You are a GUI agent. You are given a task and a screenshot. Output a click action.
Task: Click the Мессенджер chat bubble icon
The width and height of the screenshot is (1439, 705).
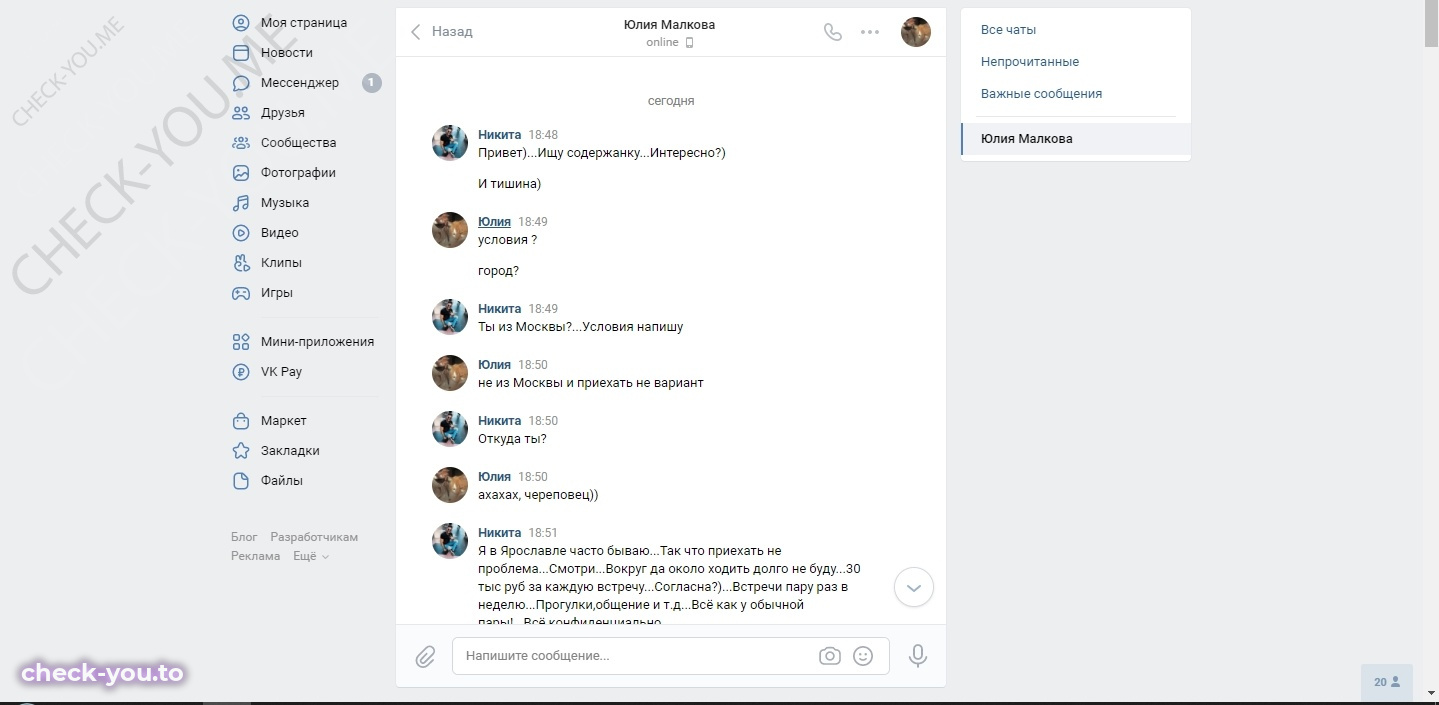[x=240, y=82]
